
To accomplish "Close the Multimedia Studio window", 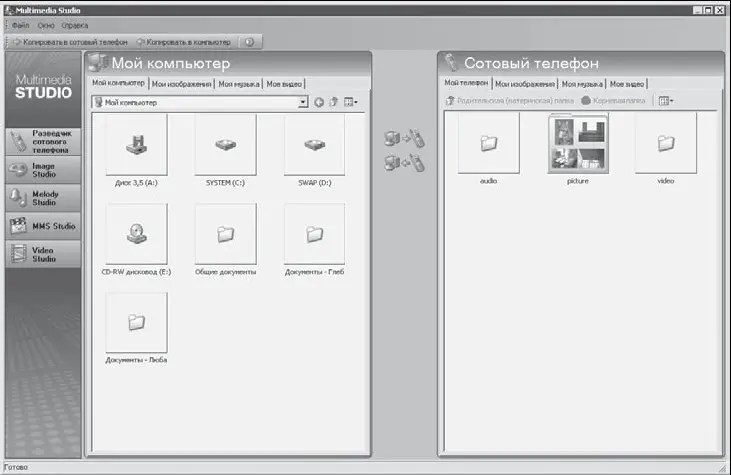I will [x=719, y=10].
